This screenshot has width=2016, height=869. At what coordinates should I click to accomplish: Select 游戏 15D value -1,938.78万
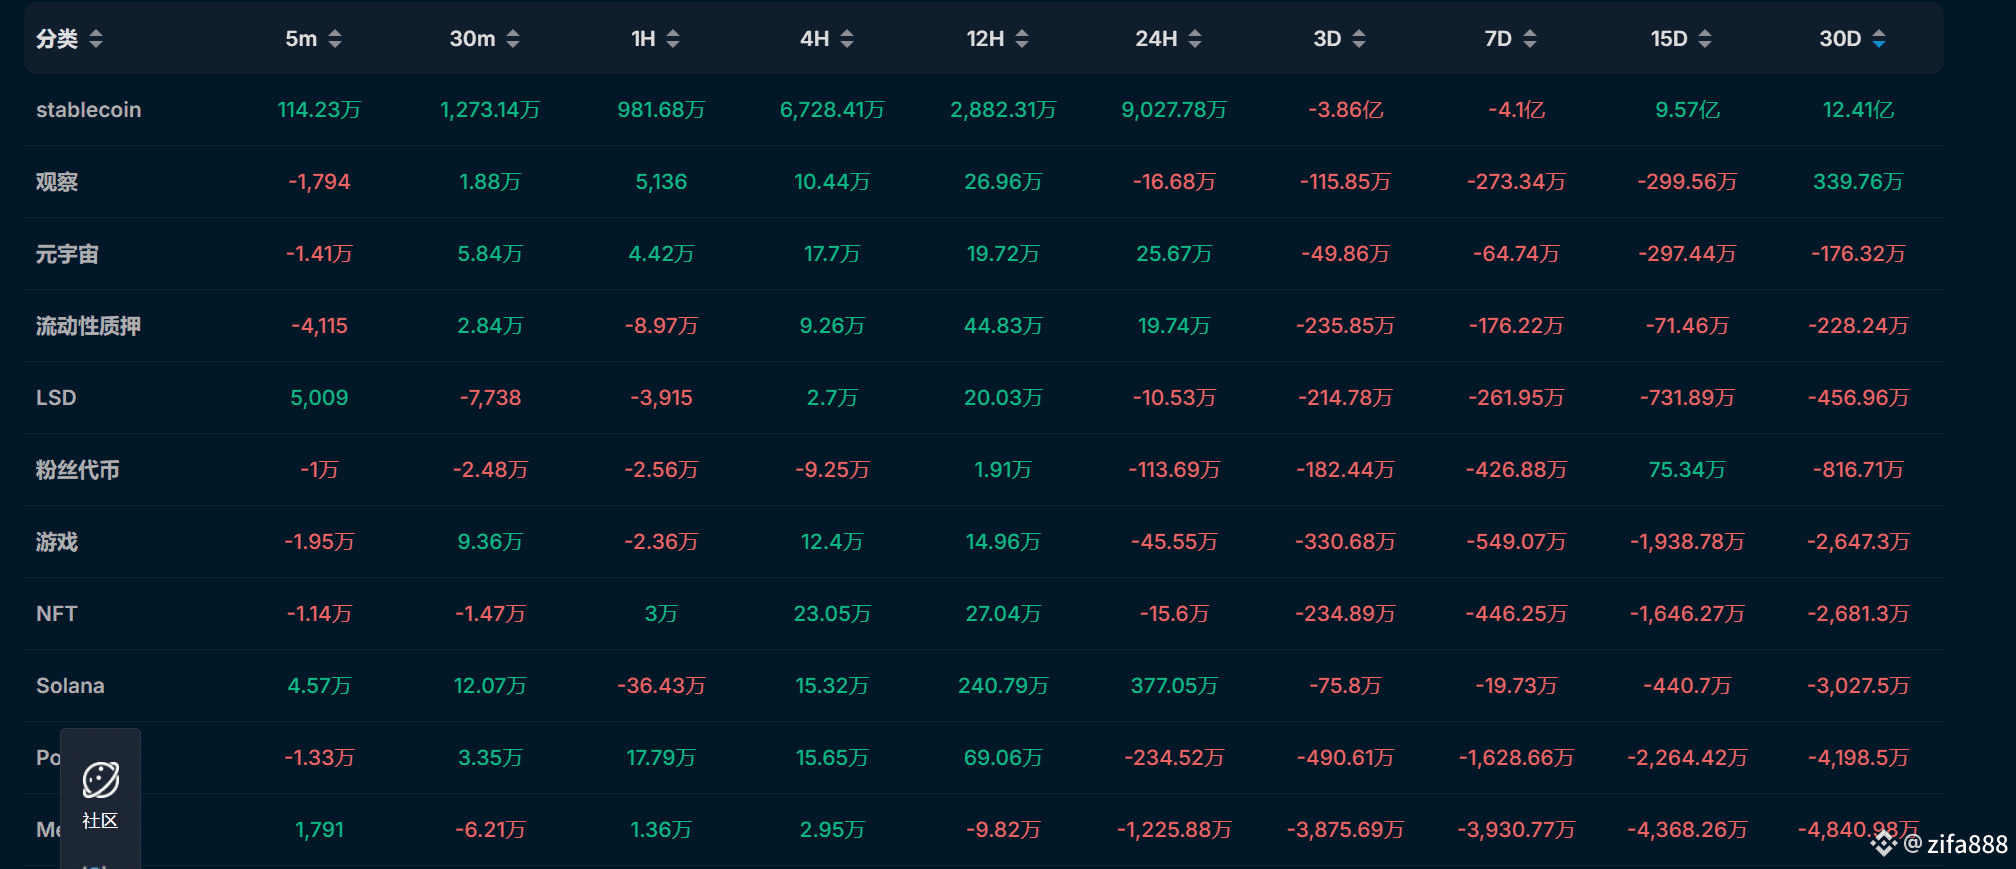click(x=1687, y=542)
